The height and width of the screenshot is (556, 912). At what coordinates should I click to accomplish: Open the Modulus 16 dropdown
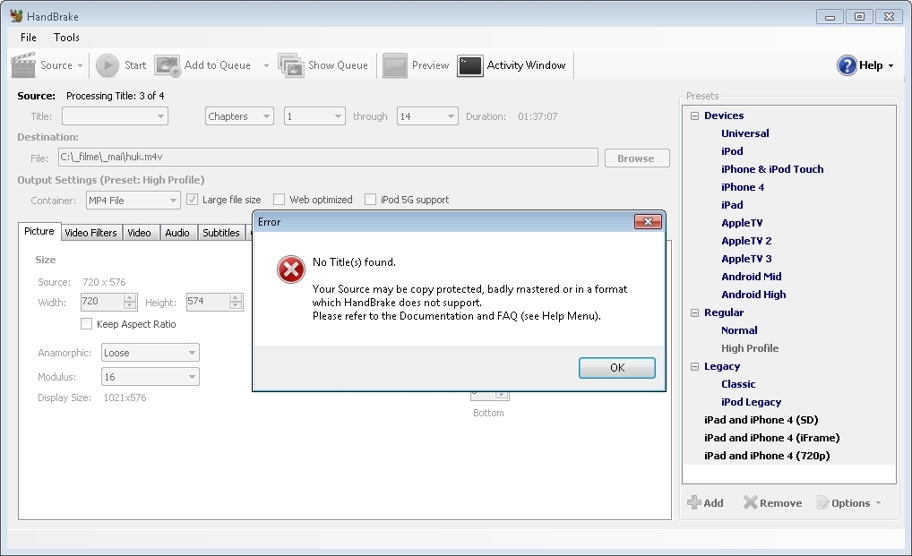(x=150, y=377)
